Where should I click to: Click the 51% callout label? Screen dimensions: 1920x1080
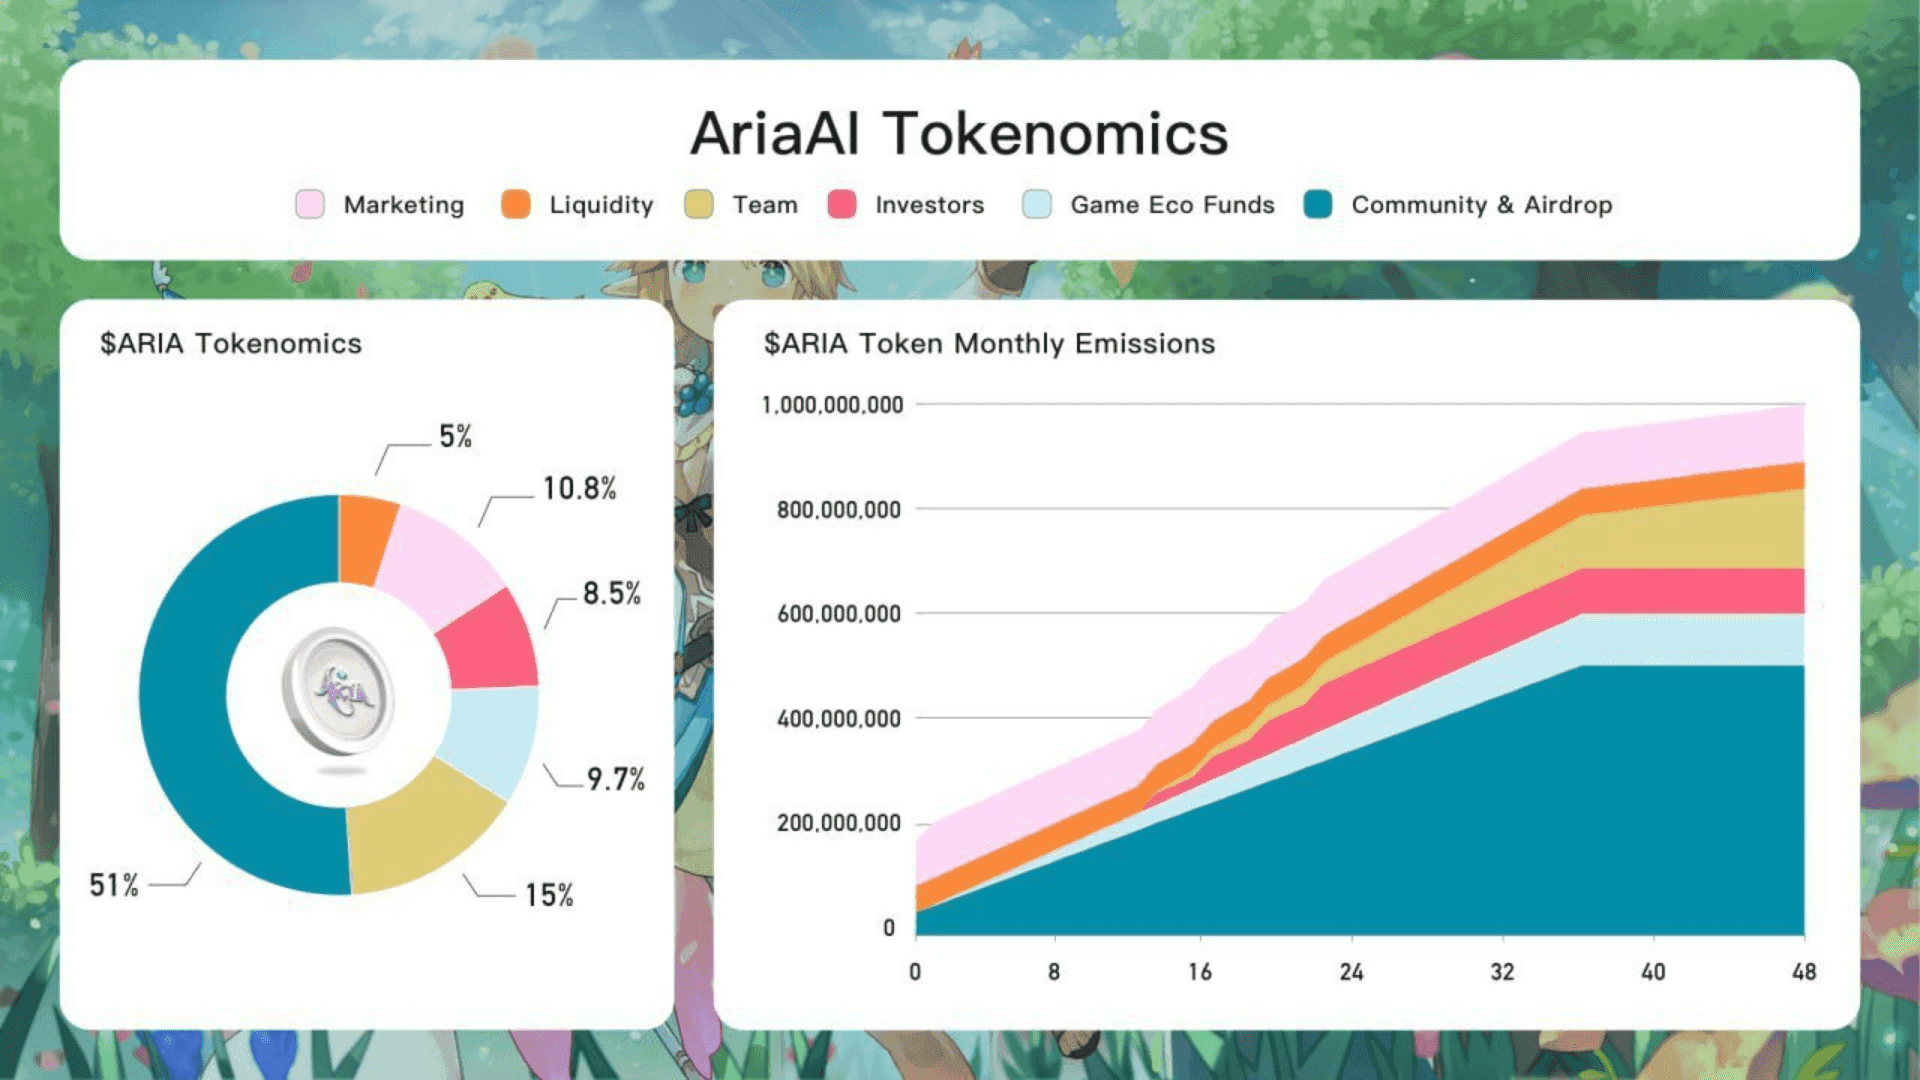[x=113, y=884]
